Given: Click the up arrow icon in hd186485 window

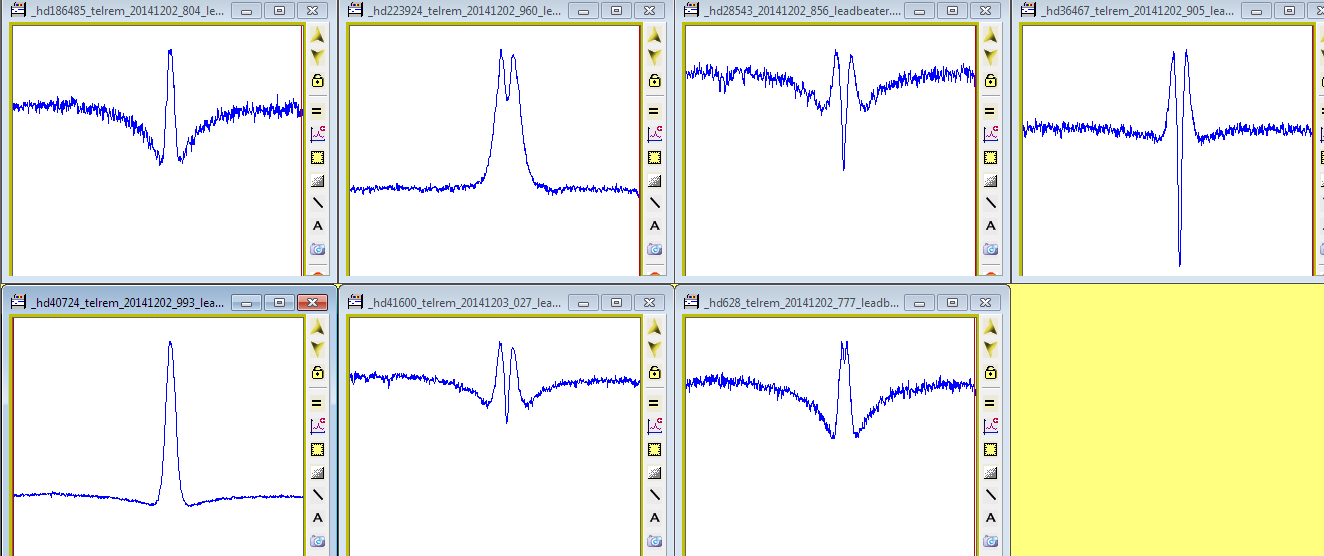Looking at the screenshot, I should [x=318, y=34].
